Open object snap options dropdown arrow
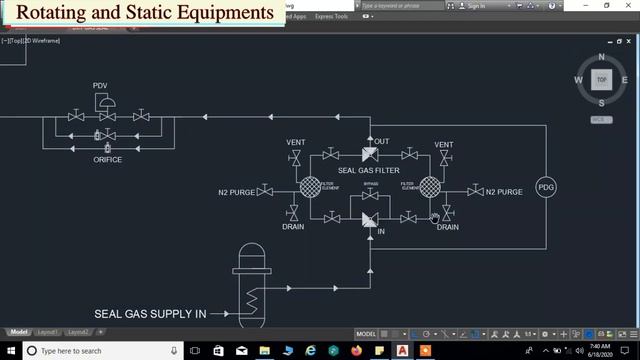The width and height of the screenshot is (640, 360). pos(484,334)
